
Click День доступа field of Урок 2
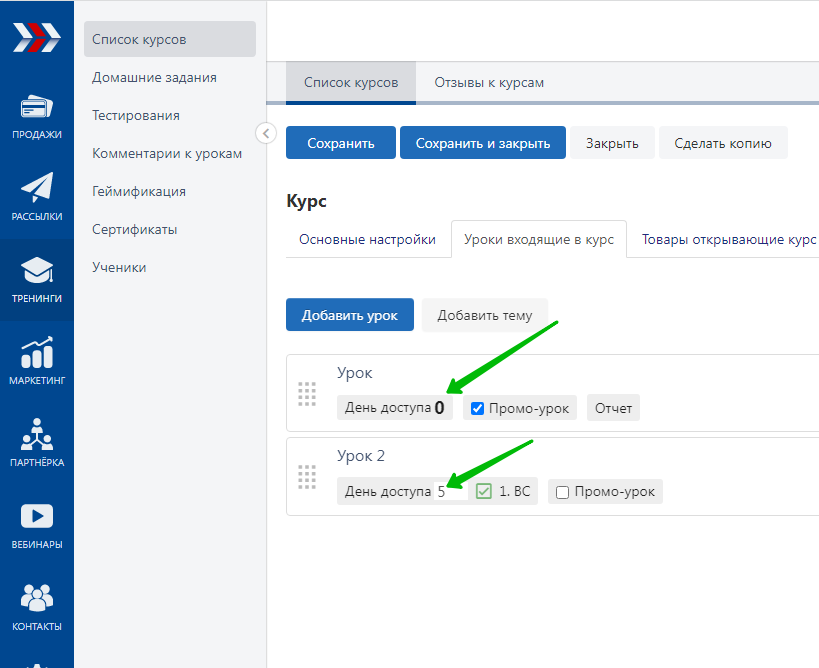[x=449, y=492]
